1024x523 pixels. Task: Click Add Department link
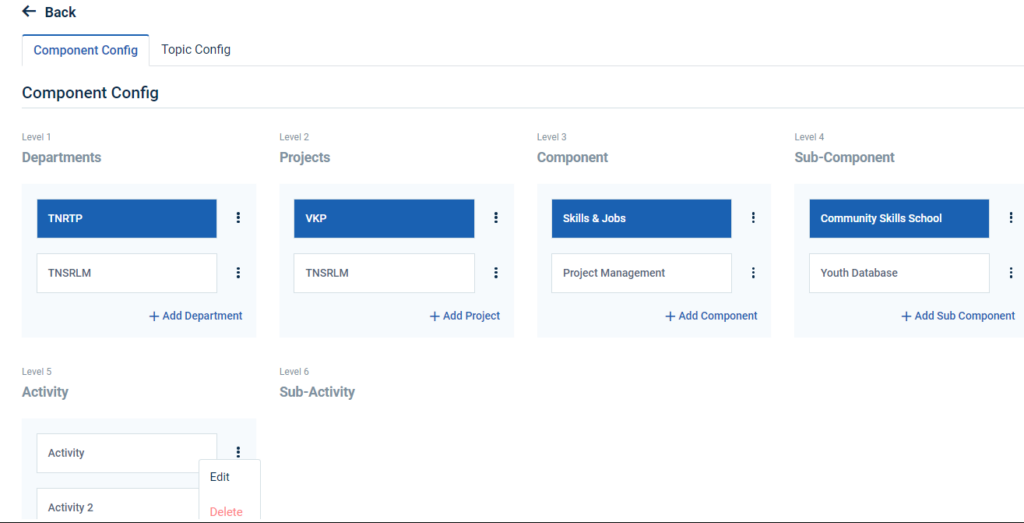pos(196,316)
